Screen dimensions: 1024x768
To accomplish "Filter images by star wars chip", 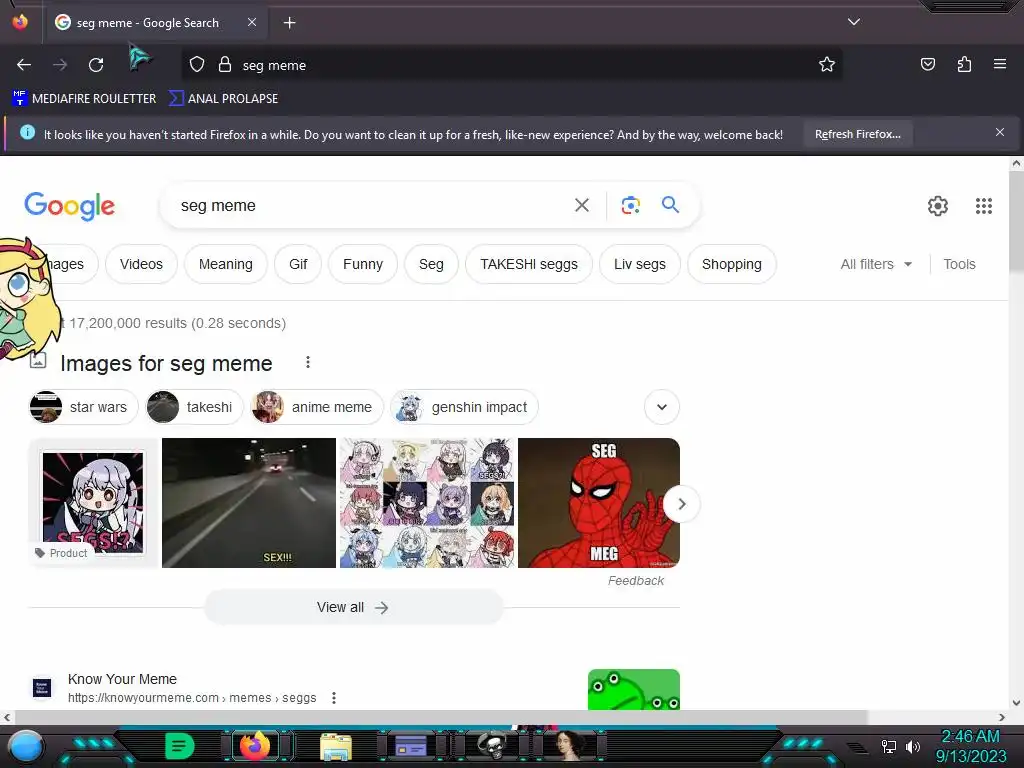I will (84, 407).
